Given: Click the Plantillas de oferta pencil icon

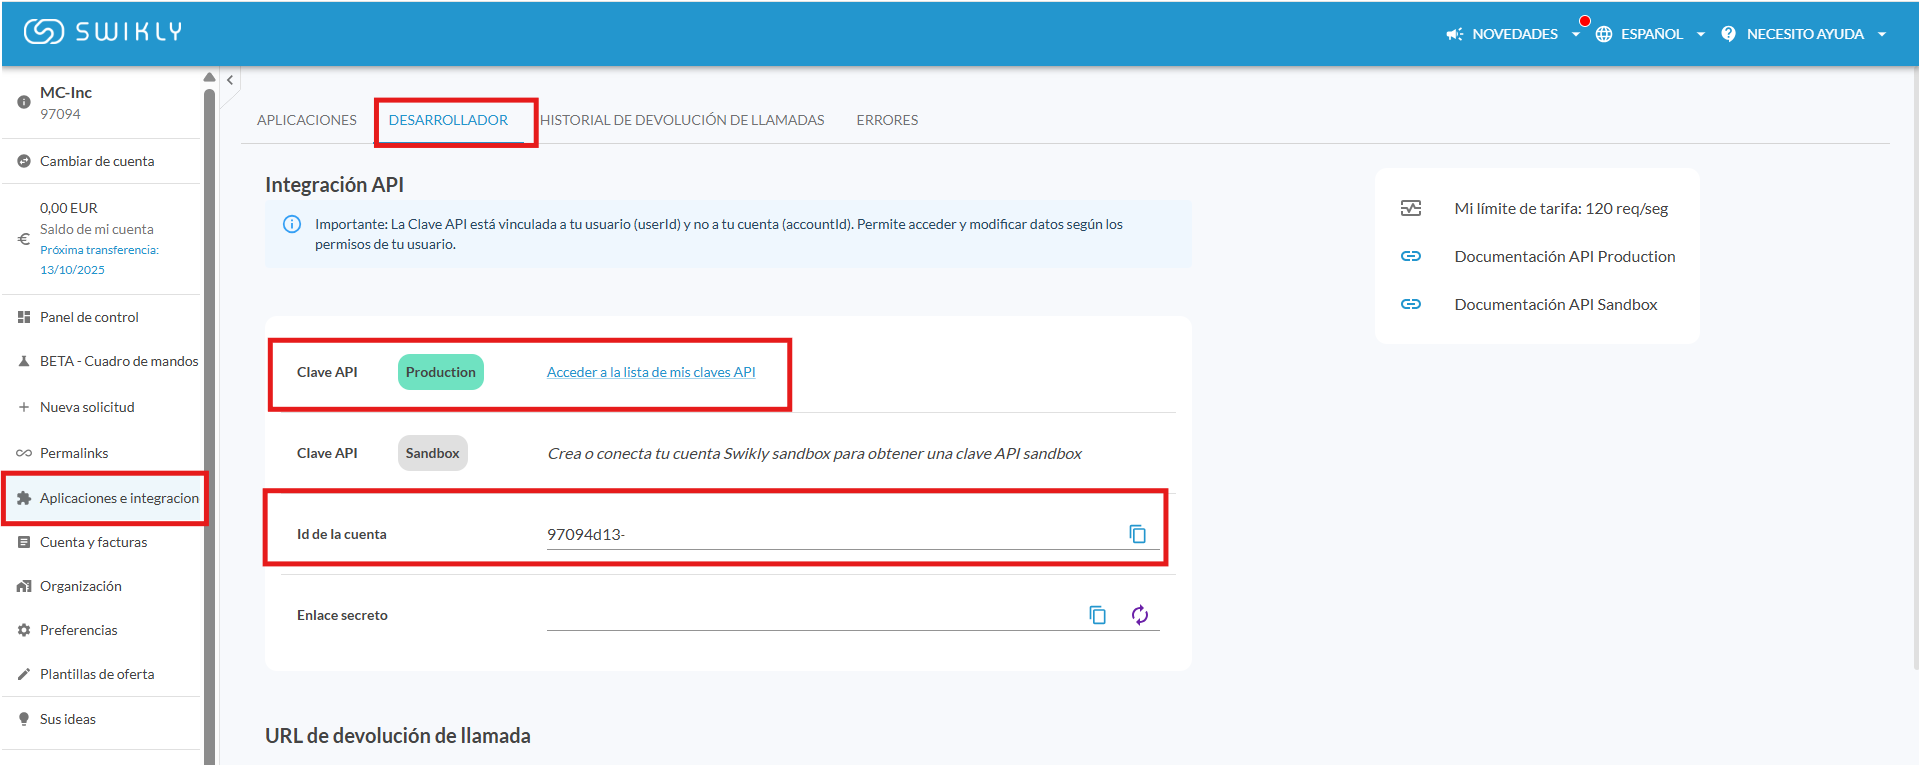Looking at the screenshot, I should click(24, 674).
